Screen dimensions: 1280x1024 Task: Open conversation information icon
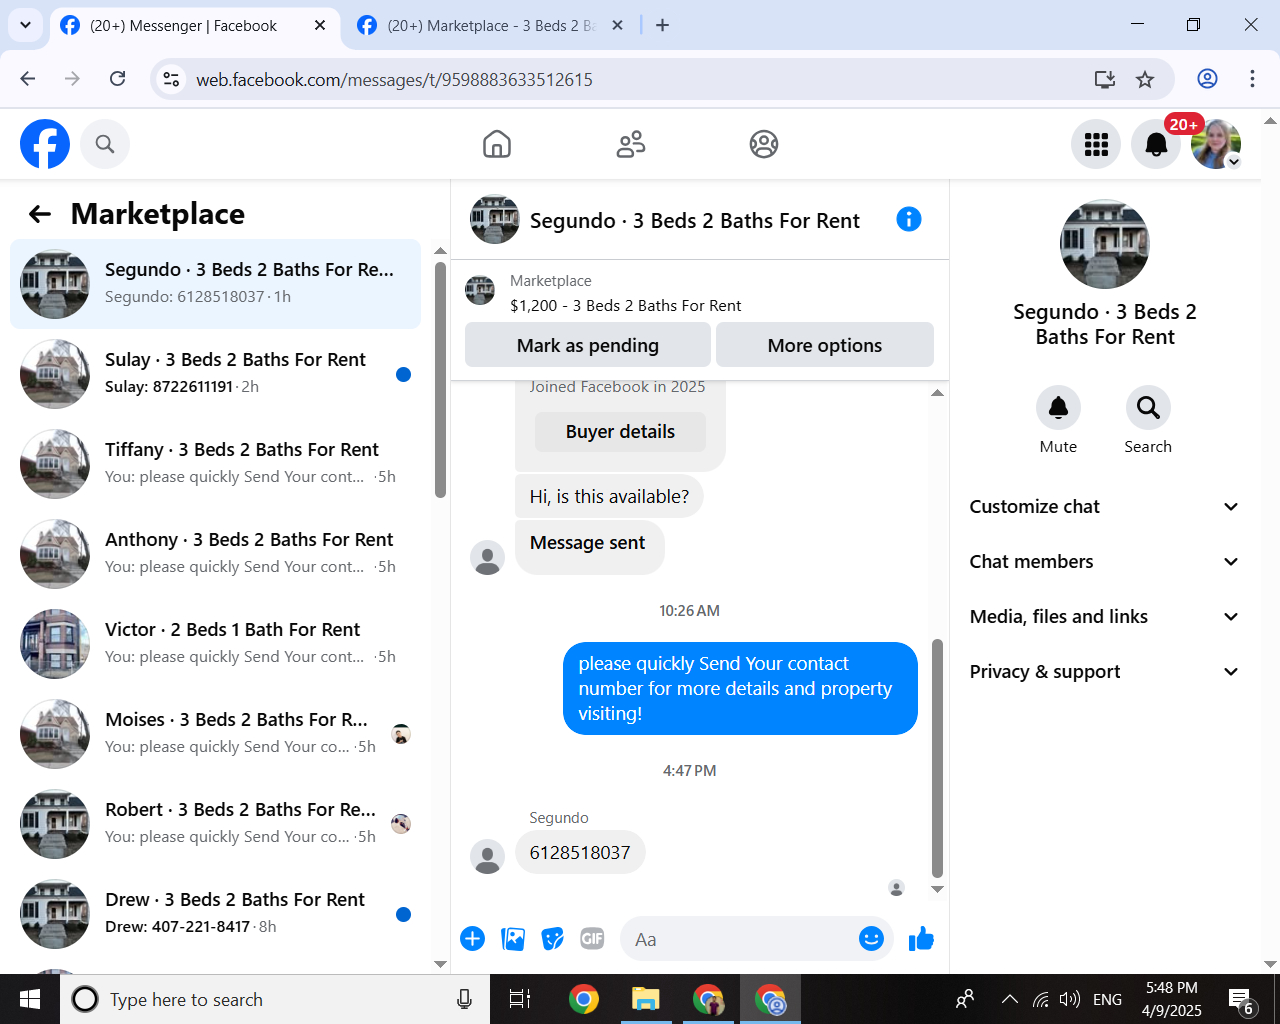[909, 219]
